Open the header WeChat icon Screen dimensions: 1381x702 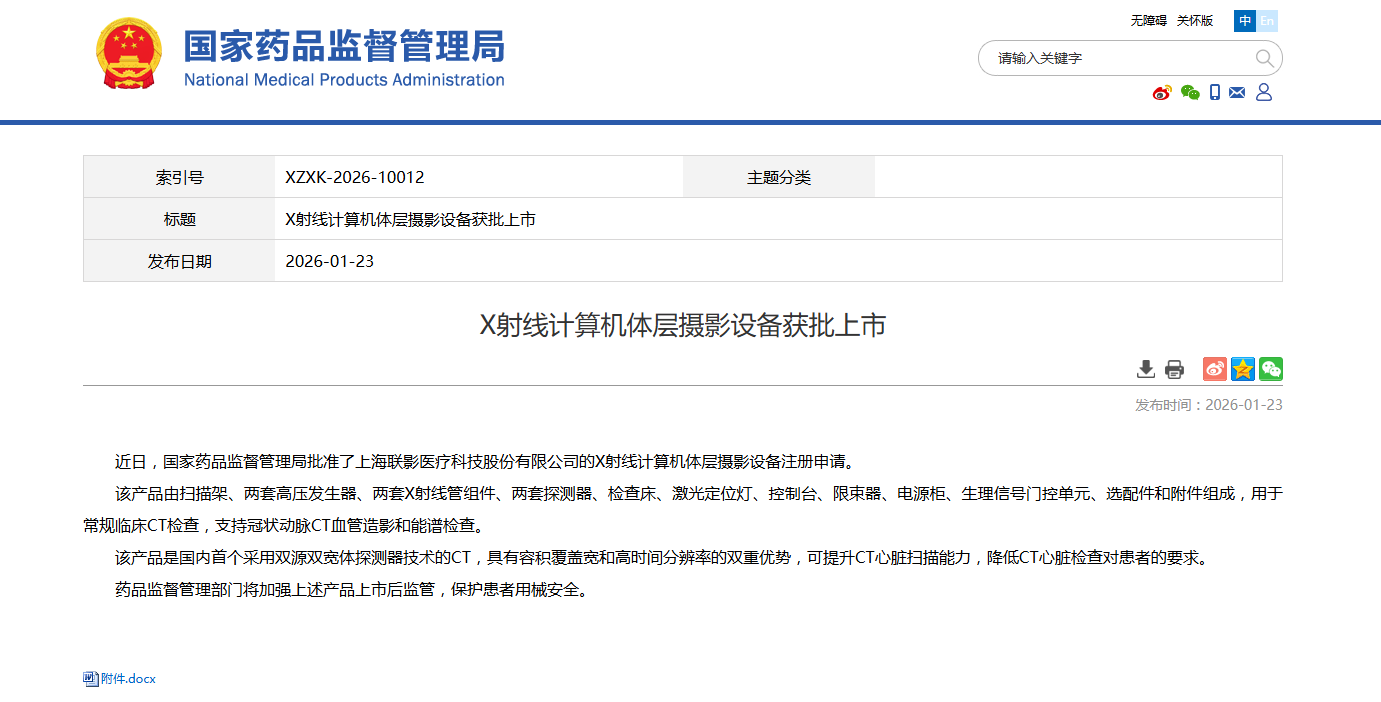(x=1190, y=93)
